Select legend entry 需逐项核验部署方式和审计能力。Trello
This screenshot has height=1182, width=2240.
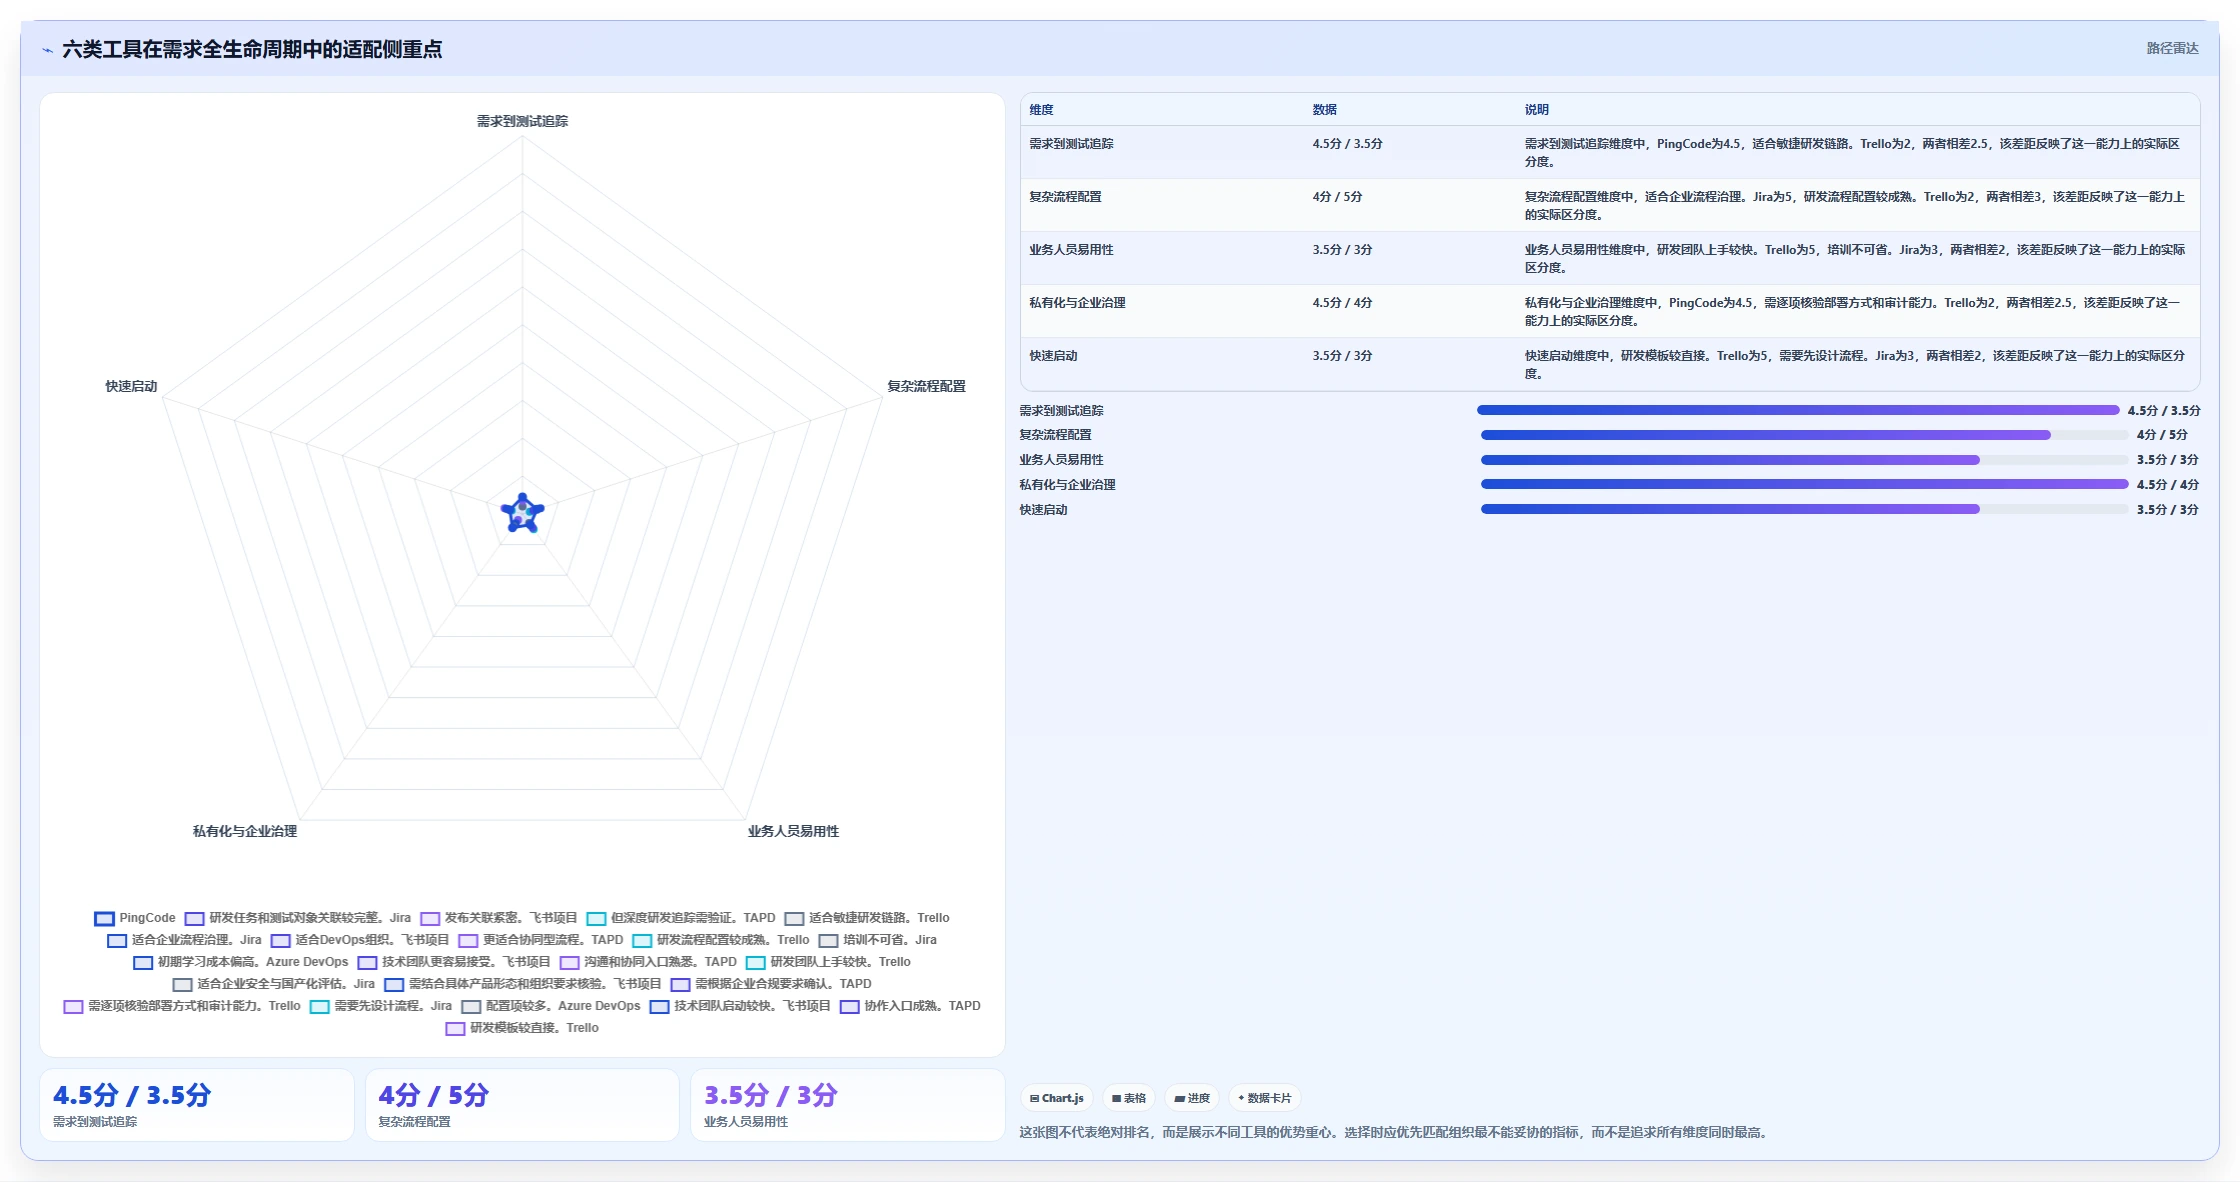coord(182,1006)
